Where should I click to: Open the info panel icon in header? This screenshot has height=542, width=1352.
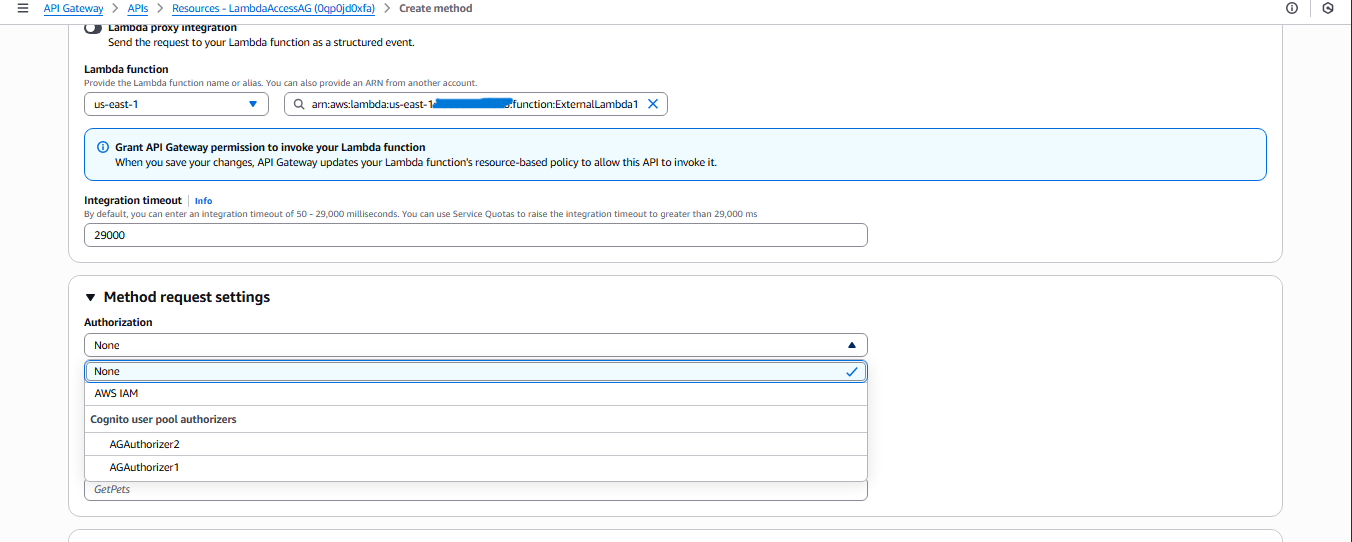click(x=1292, y=8)
